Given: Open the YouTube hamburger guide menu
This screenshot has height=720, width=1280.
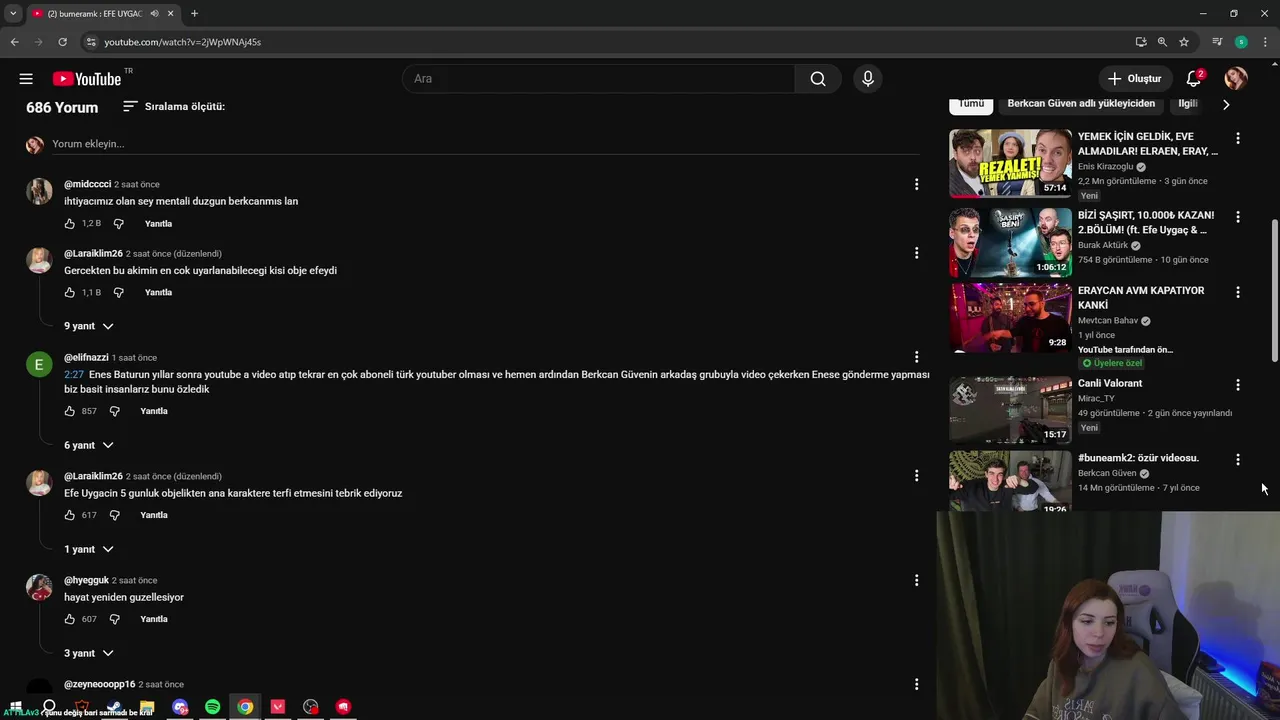Looking at the screenshot, I should point(26,79).
